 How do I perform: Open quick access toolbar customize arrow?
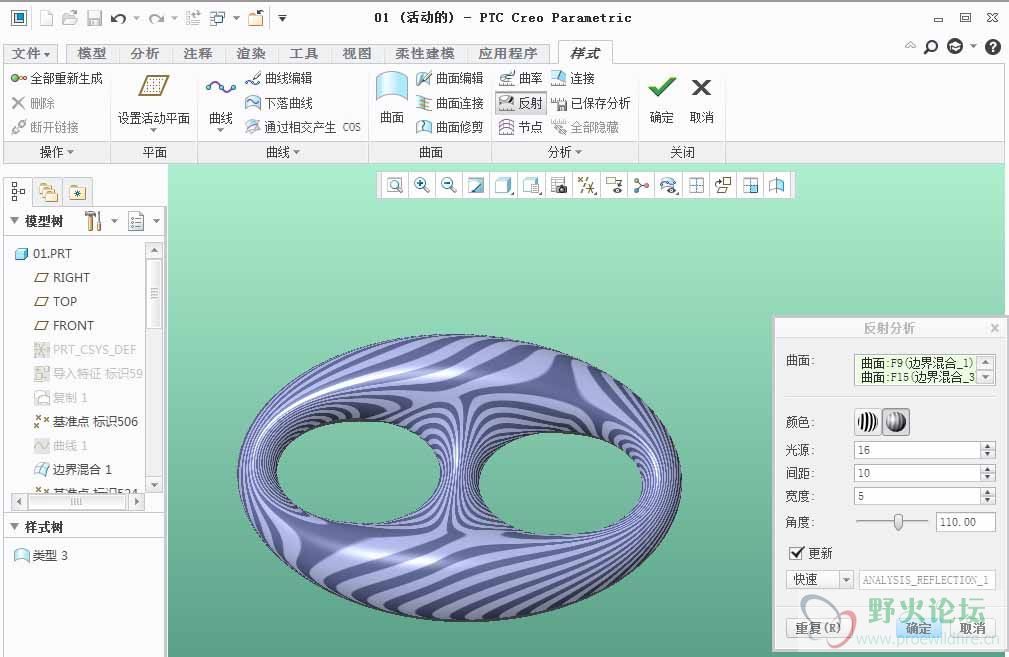click(282, 19)
